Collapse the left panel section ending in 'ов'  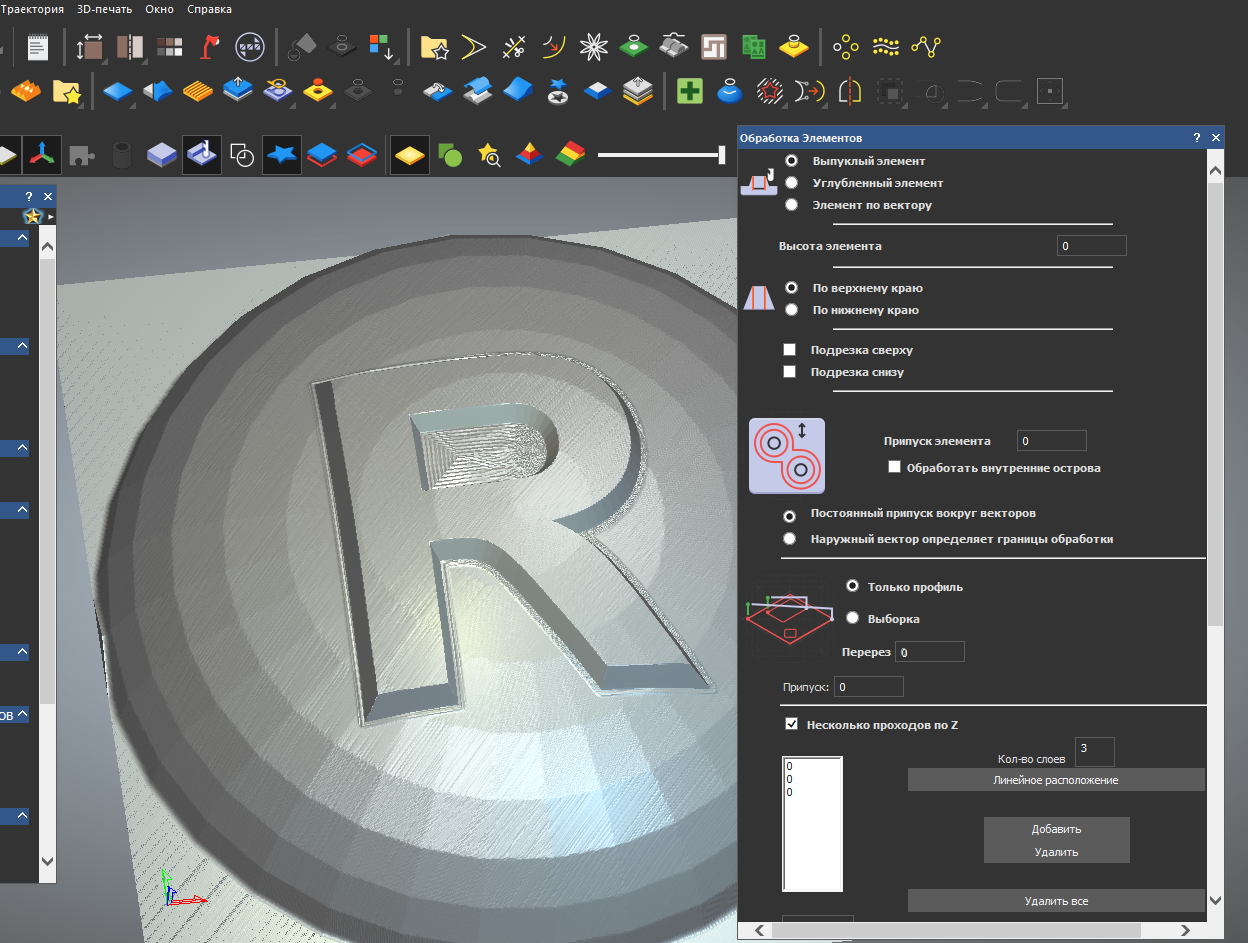22,715
